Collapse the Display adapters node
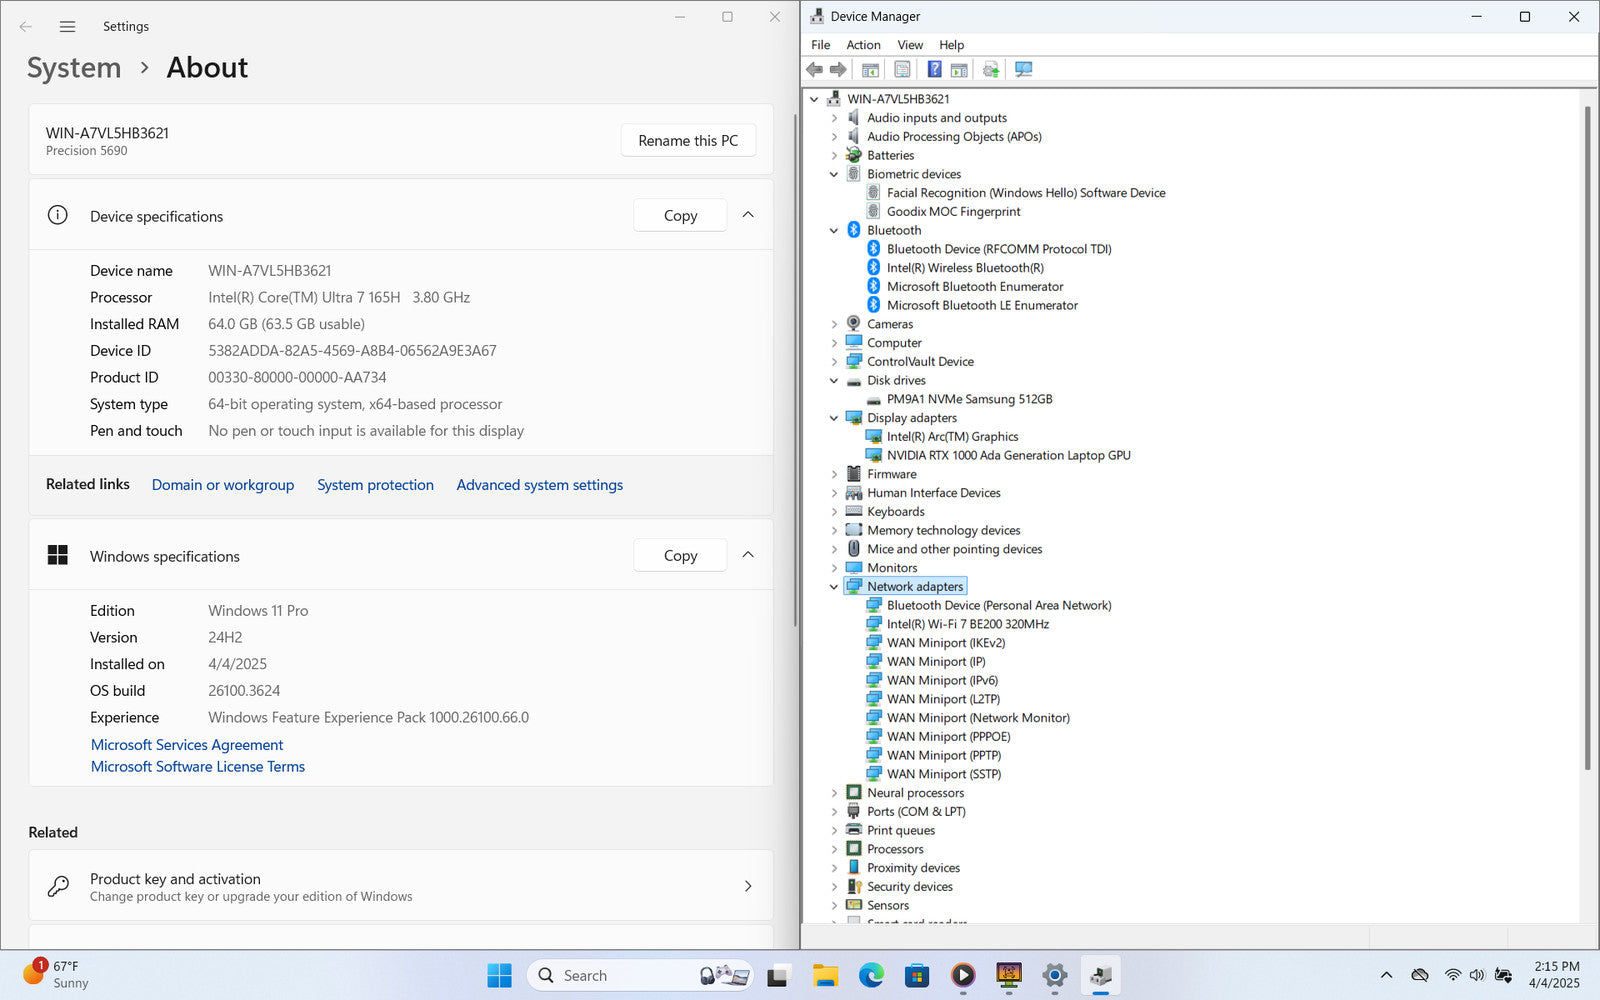The width and height of the screenshot is (1600, 1000). (834, 418)
